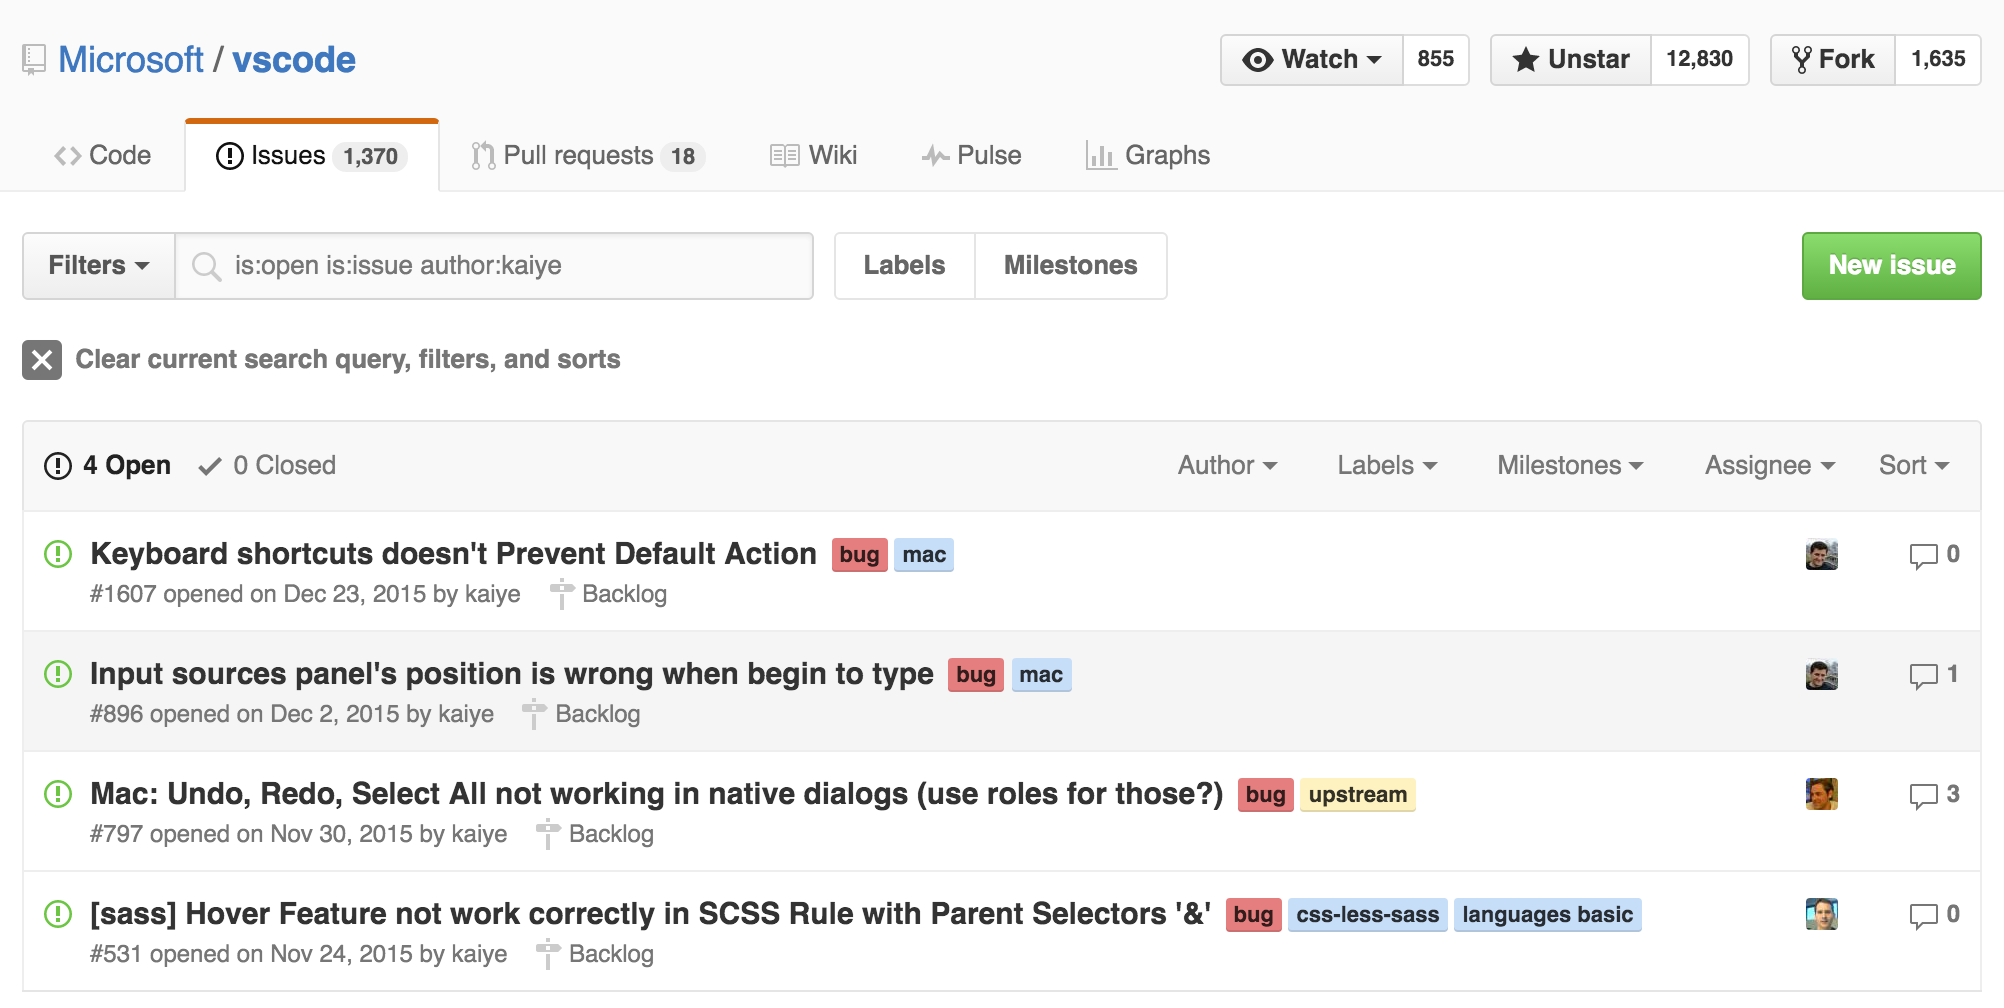The width and height of the screenshot is (2004, 1008).
Task: Switch to the Issues tab
Action: [x=312, y=156]
